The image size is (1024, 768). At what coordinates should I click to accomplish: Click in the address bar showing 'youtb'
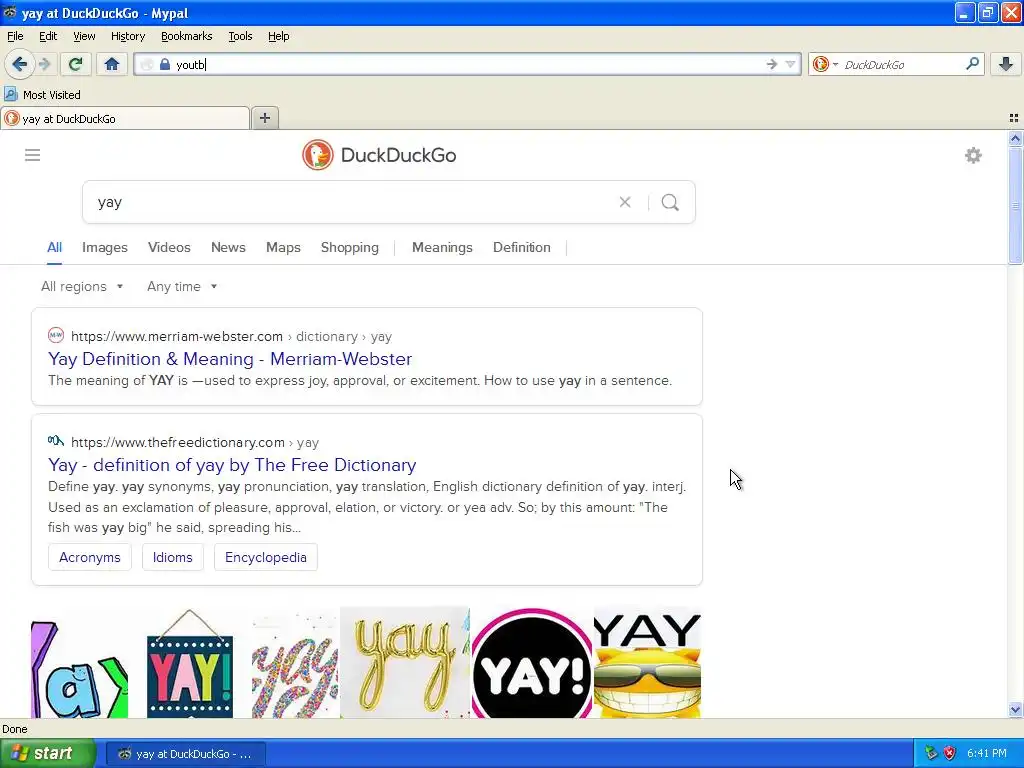coord(467,64)
